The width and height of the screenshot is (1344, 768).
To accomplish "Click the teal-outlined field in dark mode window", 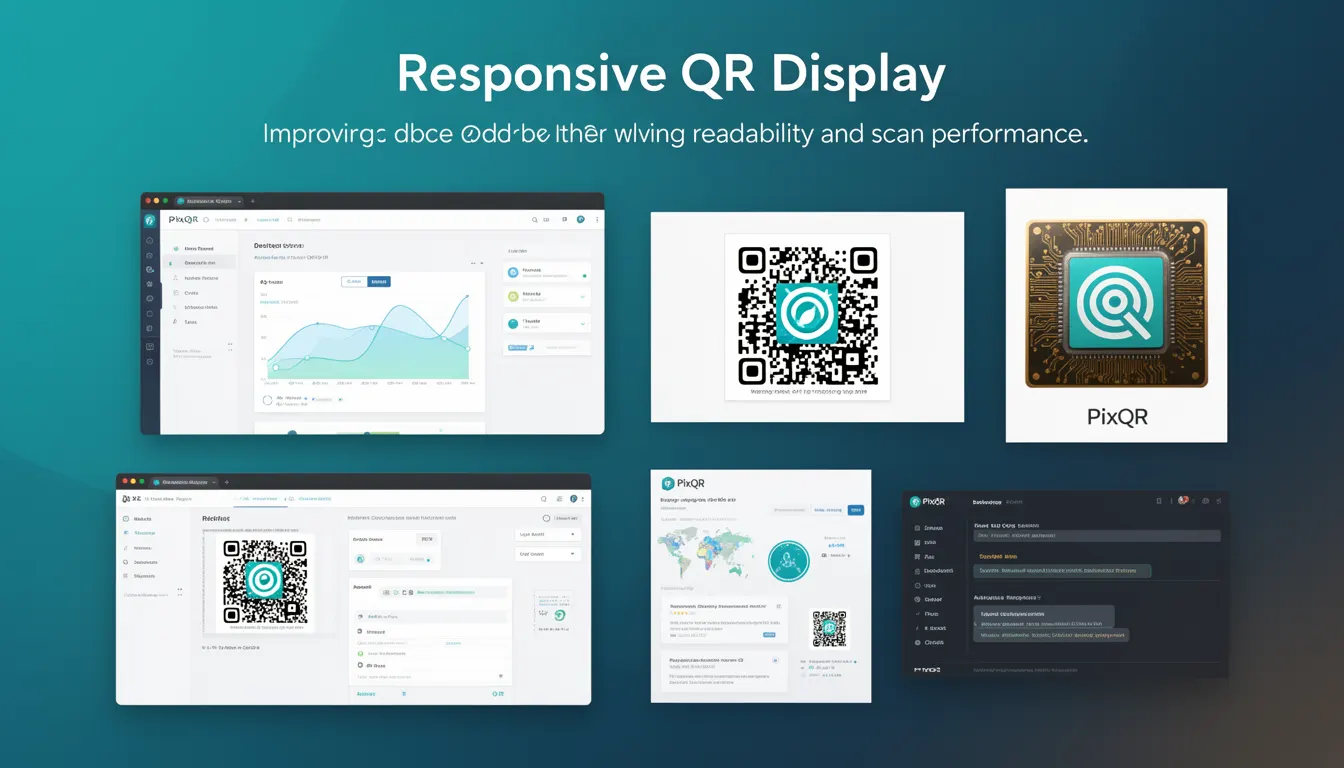I will (1062, 571).
